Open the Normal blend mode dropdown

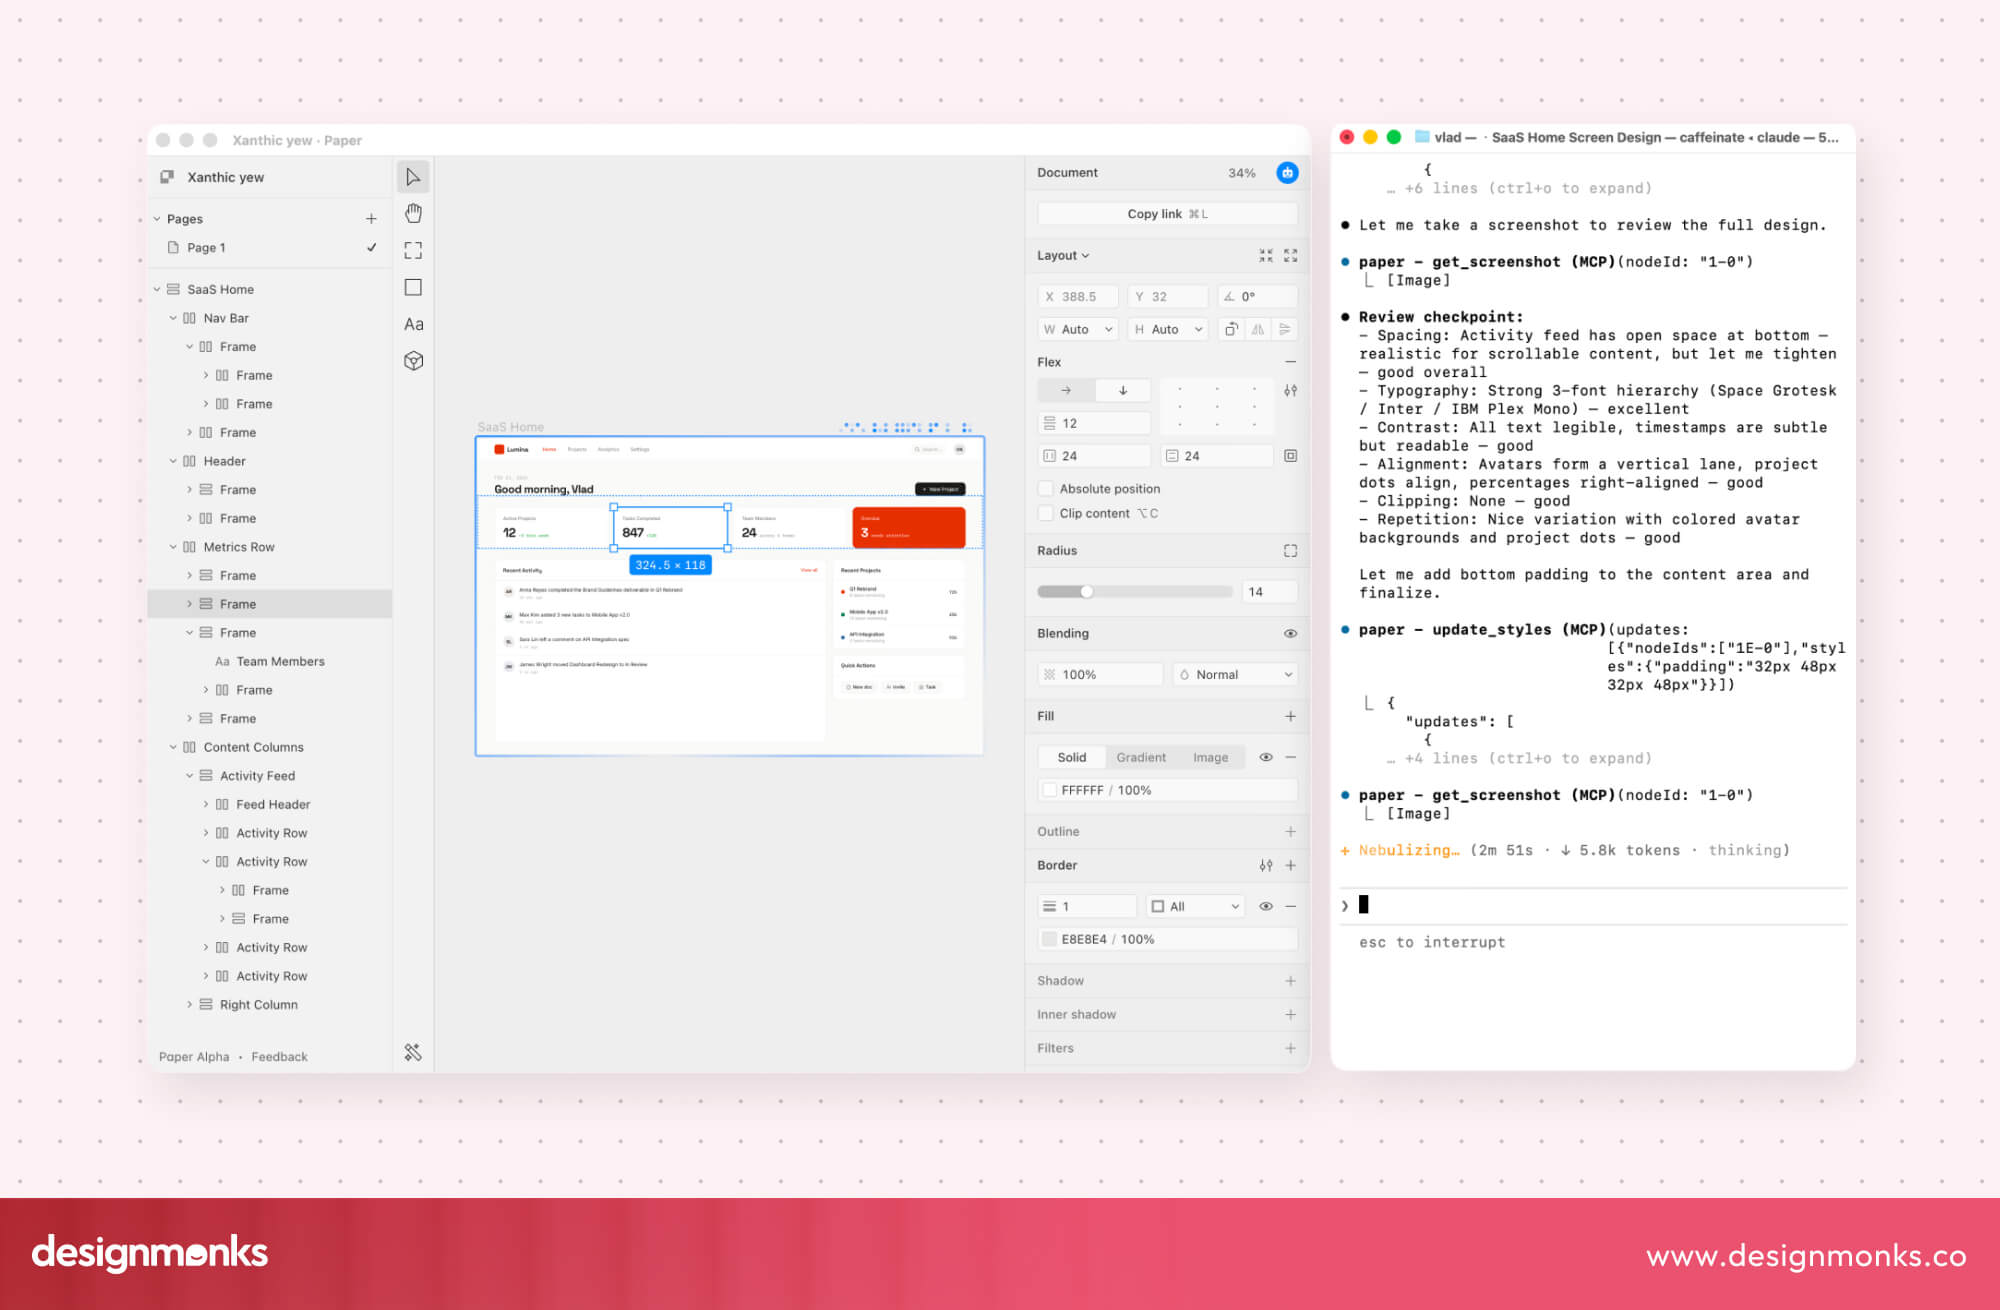[x=1235, y=675]
